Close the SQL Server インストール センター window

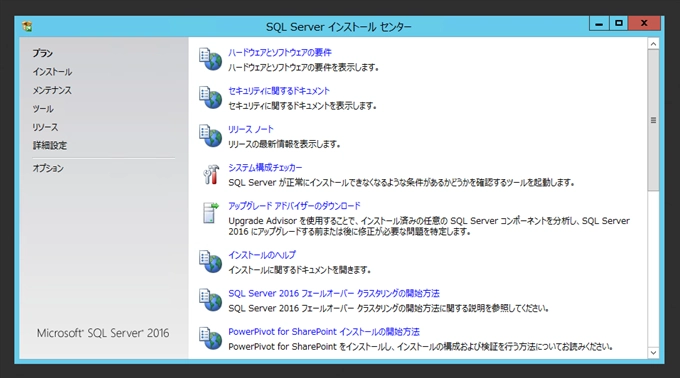(644, 23)
